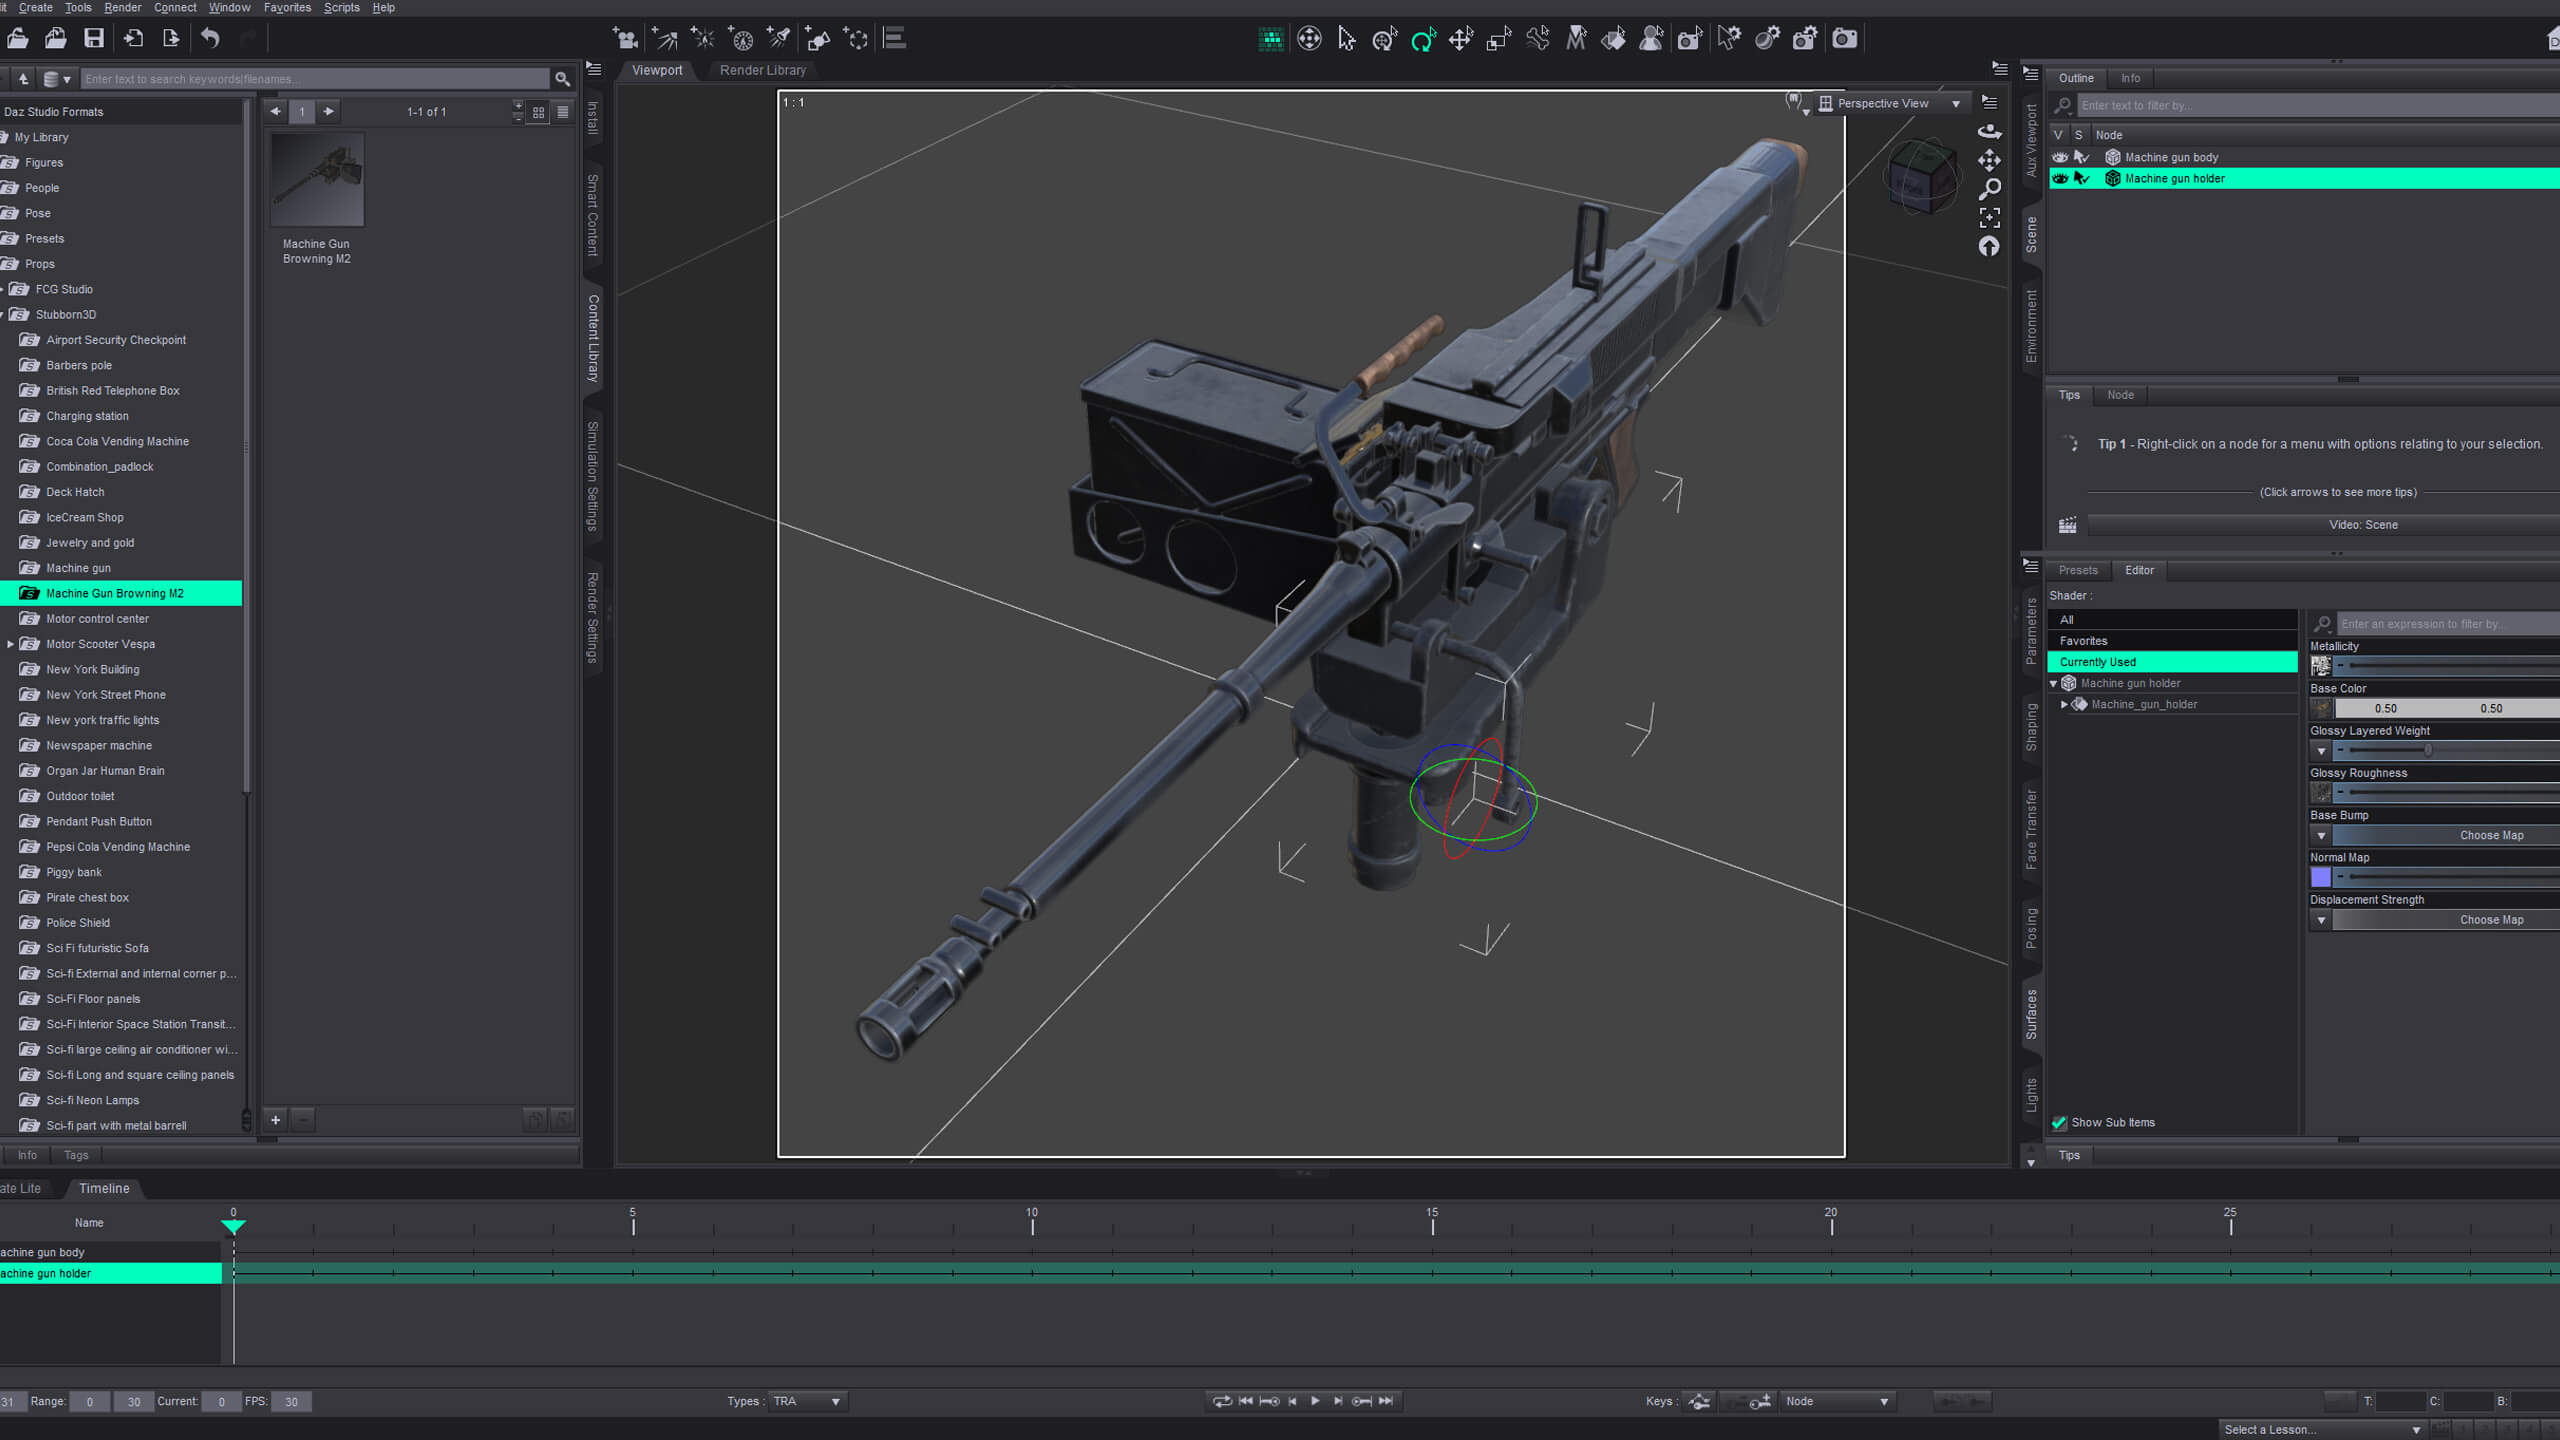Click the timeline Play button
Viewport: 2560px width, 1440px height.
(x=1315, y=1401)
